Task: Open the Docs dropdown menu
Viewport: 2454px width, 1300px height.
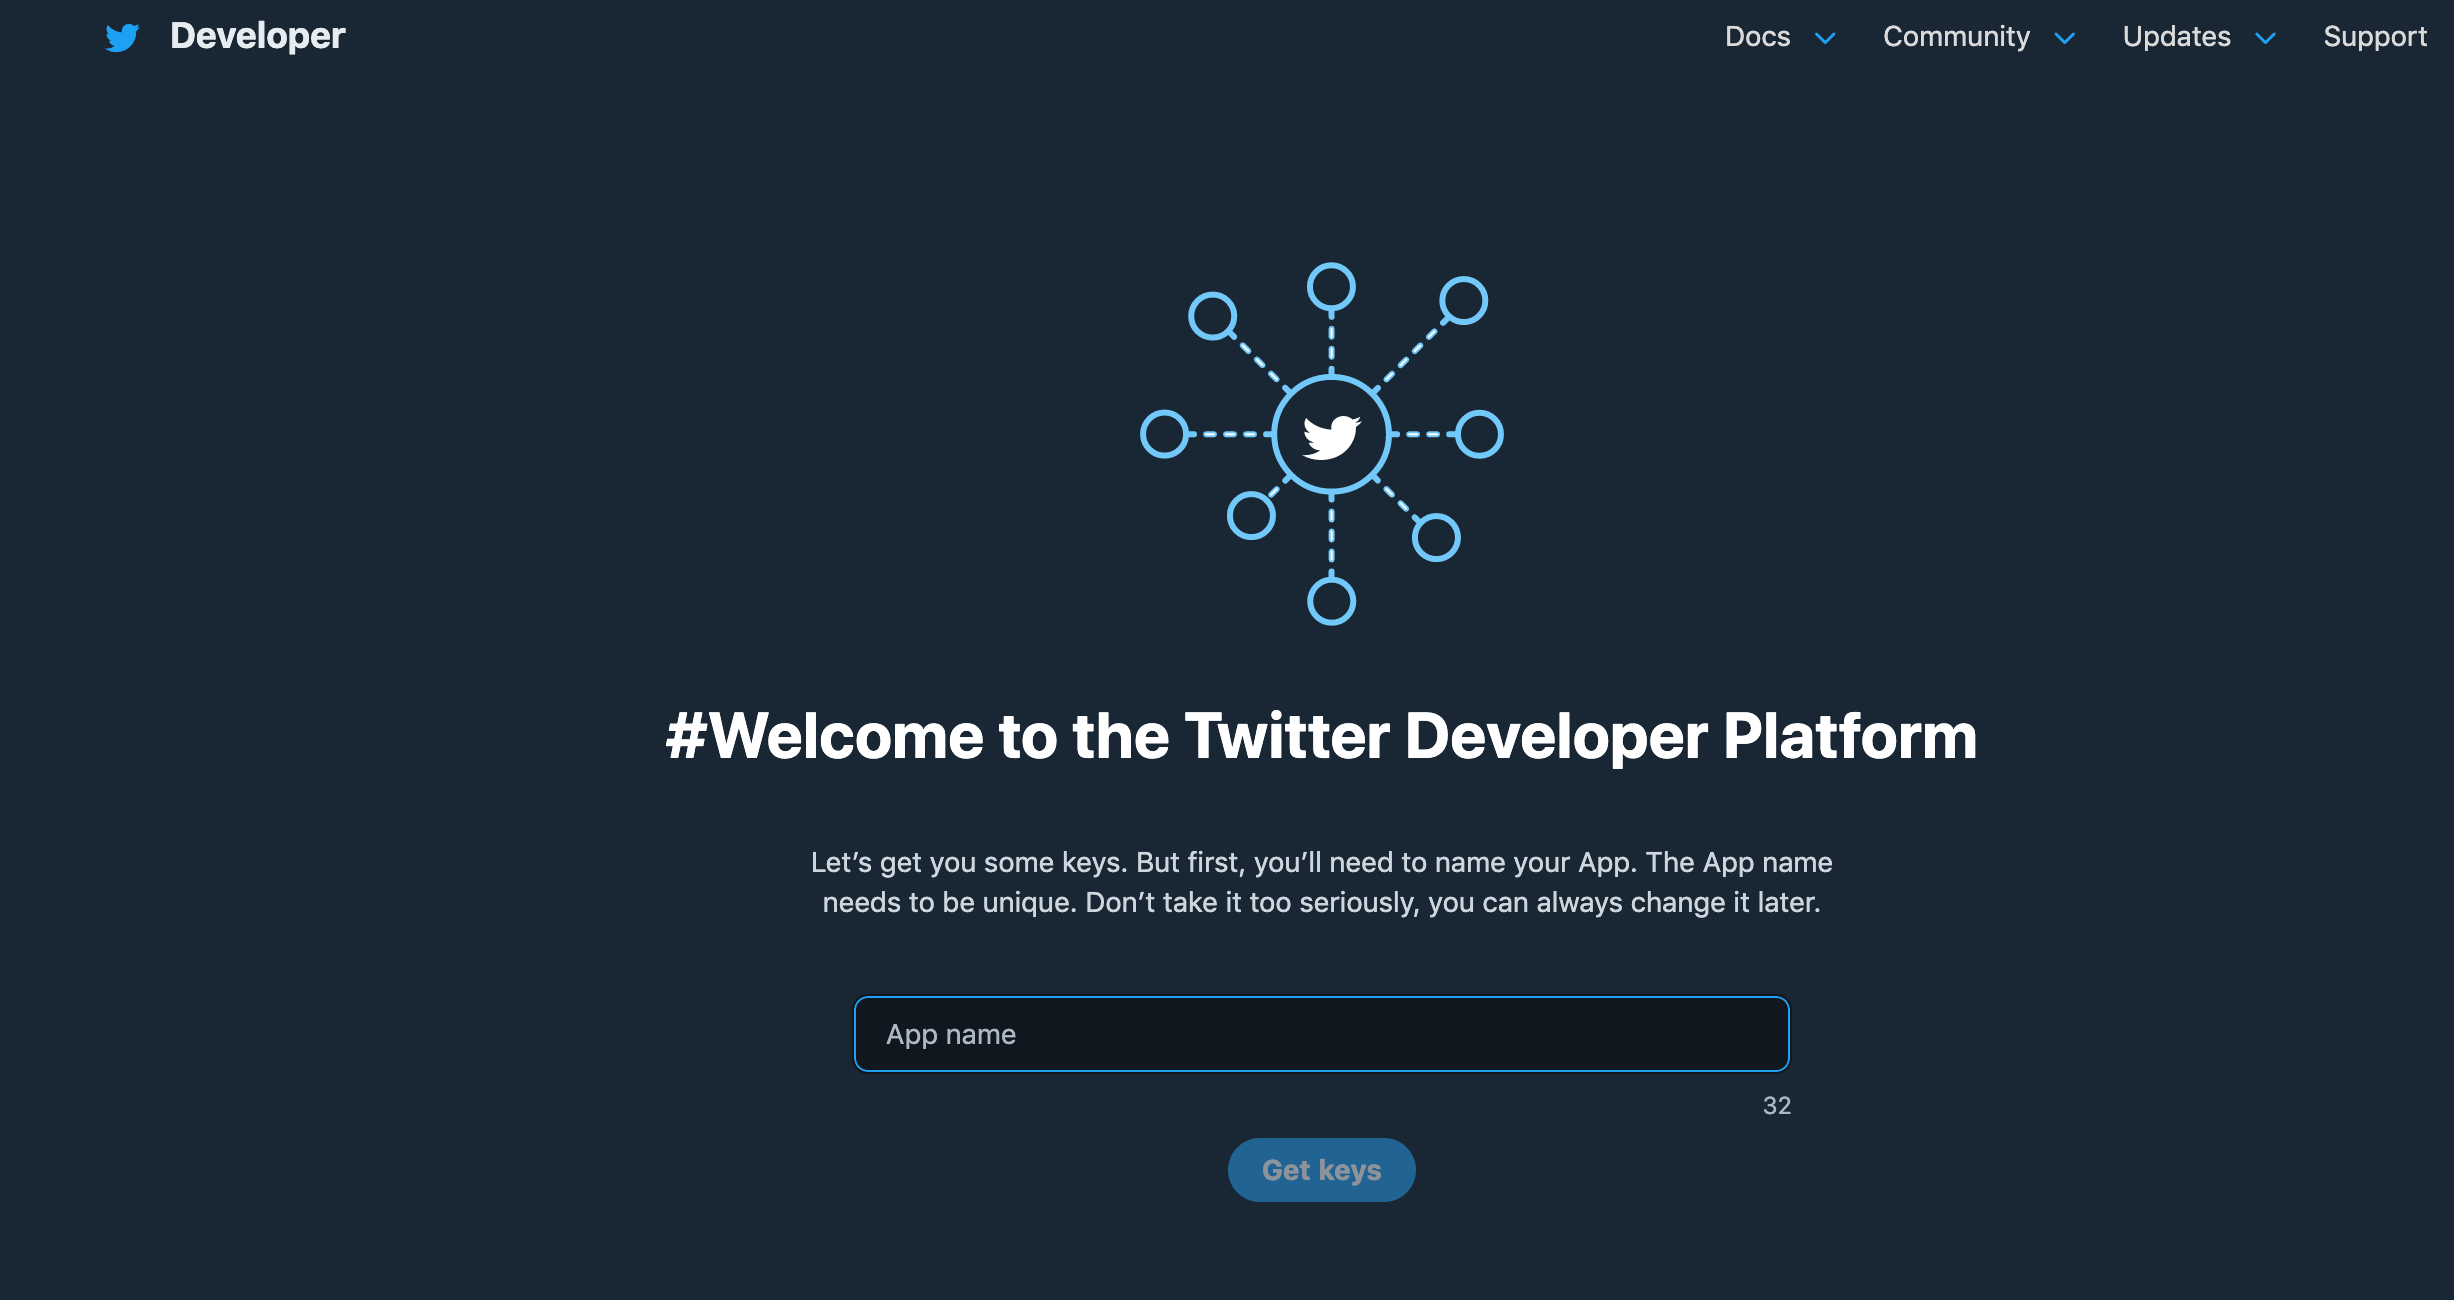Action: coord(1758,36)
